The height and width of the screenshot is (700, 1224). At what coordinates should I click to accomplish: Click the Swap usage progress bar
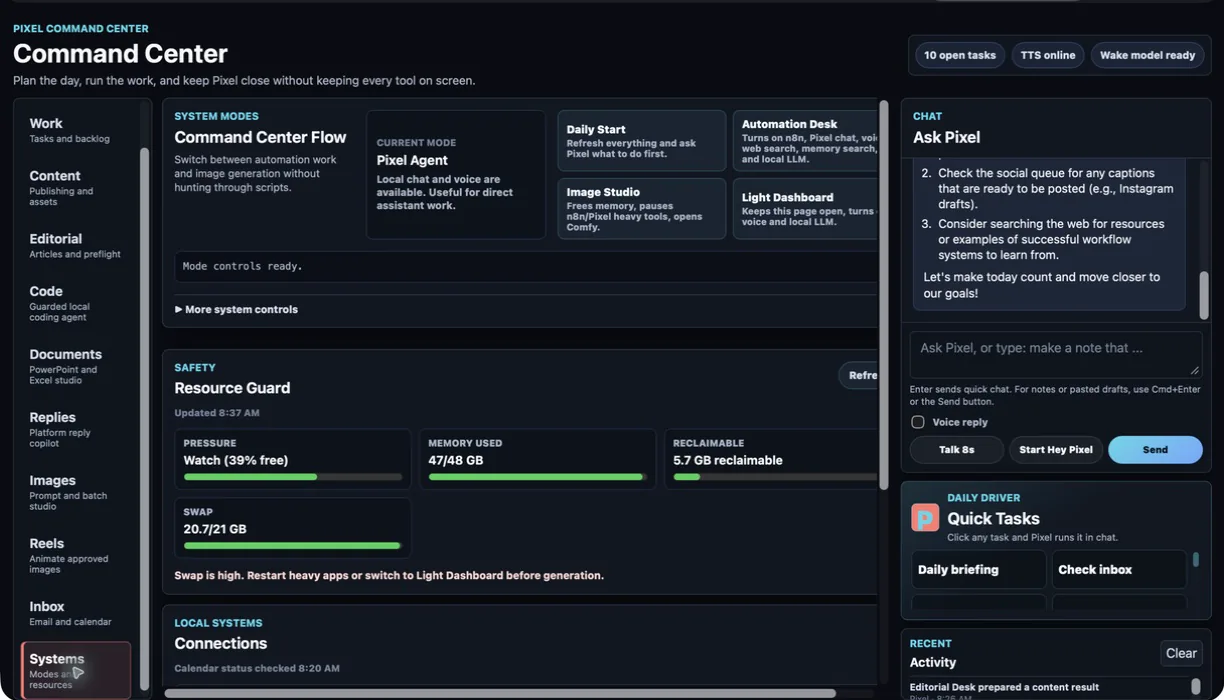click(293, 545)
